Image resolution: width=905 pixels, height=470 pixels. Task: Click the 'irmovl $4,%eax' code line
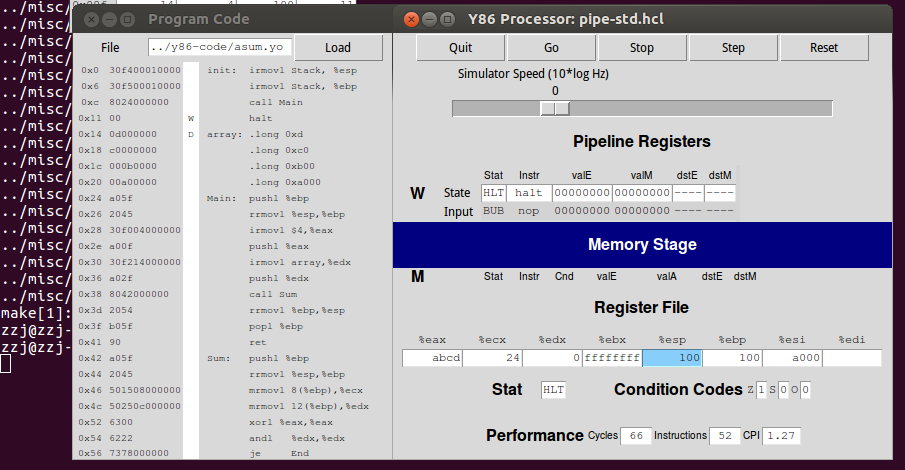click(290, 230)
